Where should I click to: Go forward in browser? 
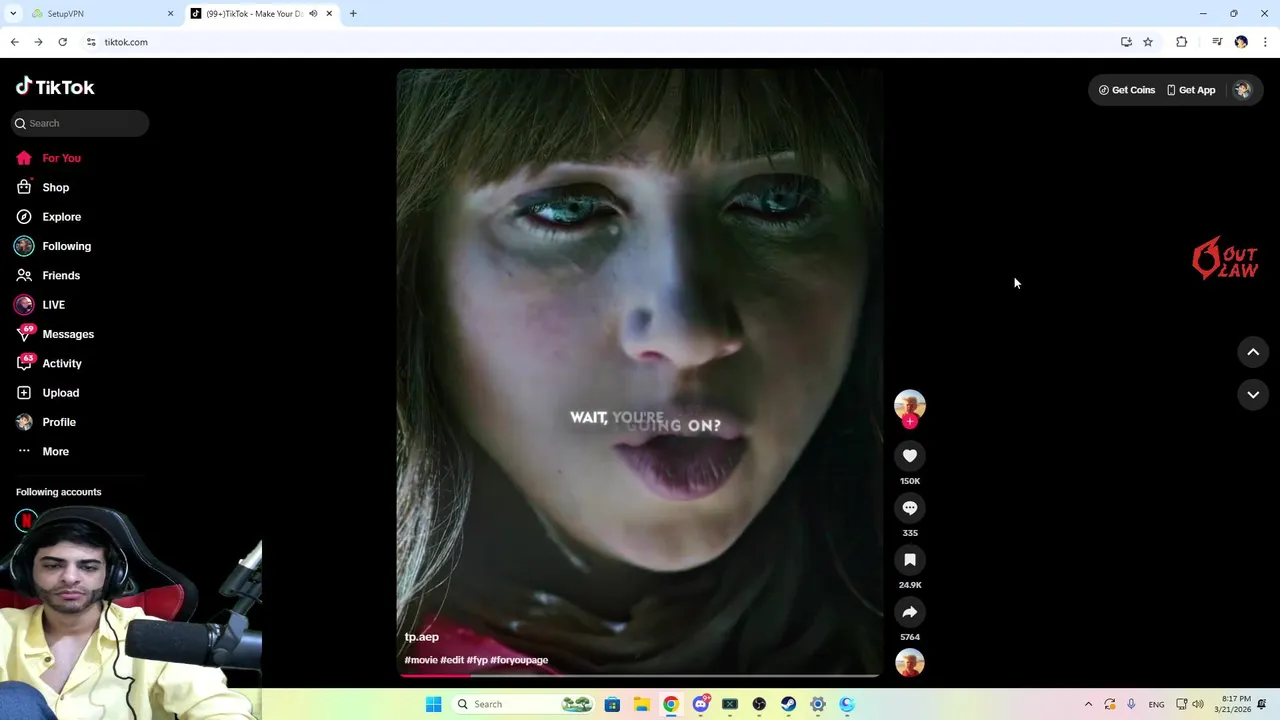(38, 42)
